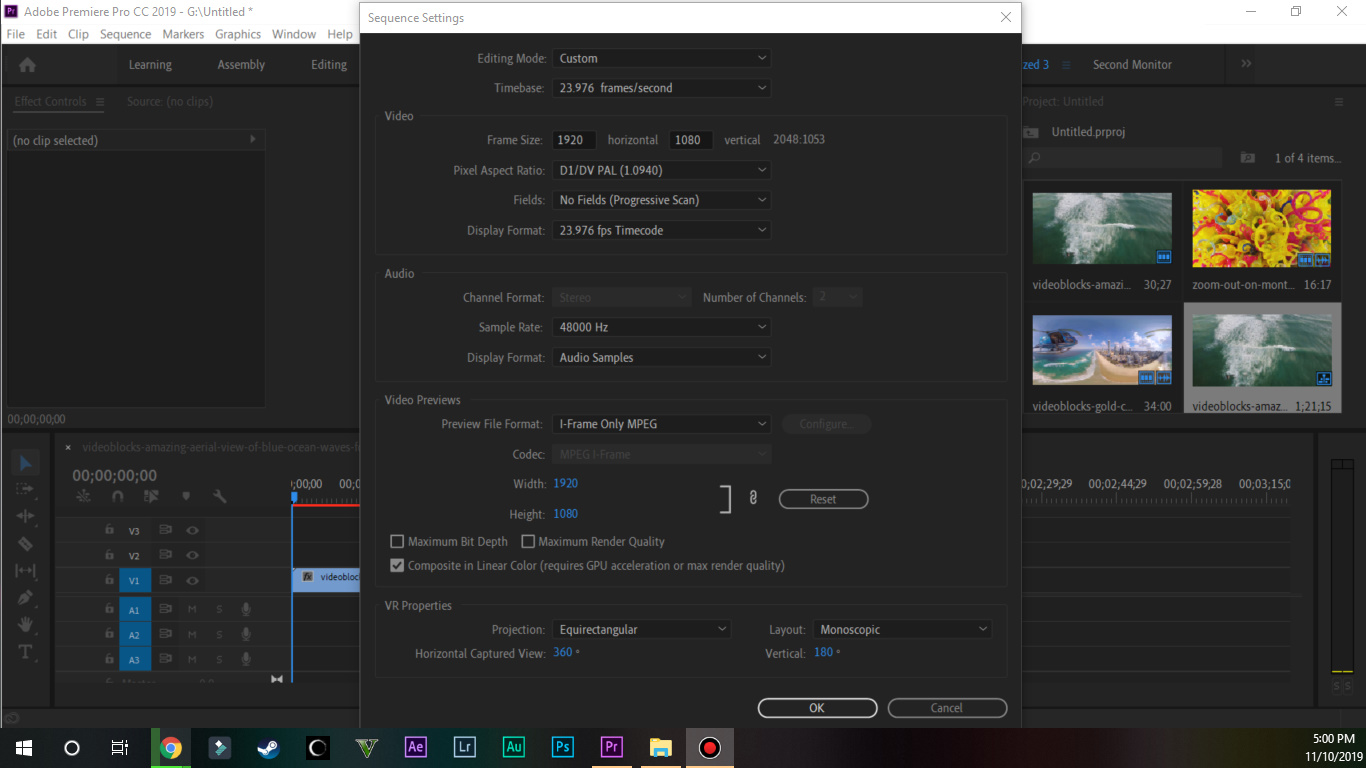Select the Track Select Forward tool
The height and width of the screenshot is (768, 1366).
[25, 488]
